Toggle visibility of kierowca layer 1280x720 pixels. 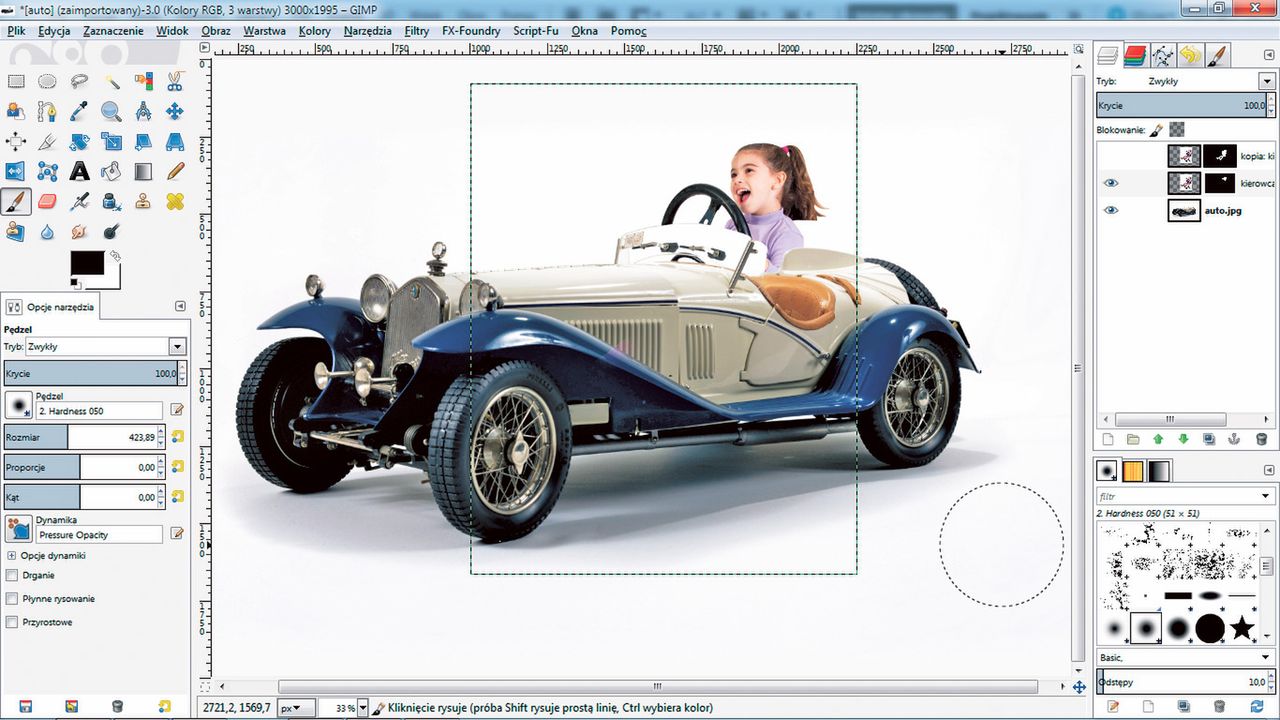pyautogui.click(x=1110, y=183)
